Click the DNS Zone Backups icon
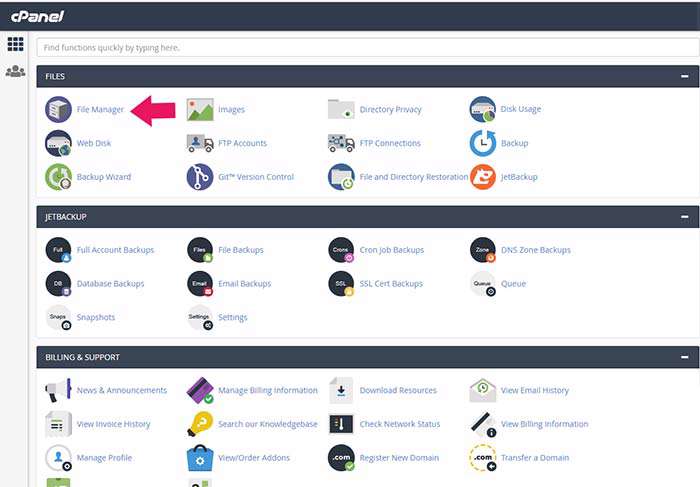 (x=483, y=250)
